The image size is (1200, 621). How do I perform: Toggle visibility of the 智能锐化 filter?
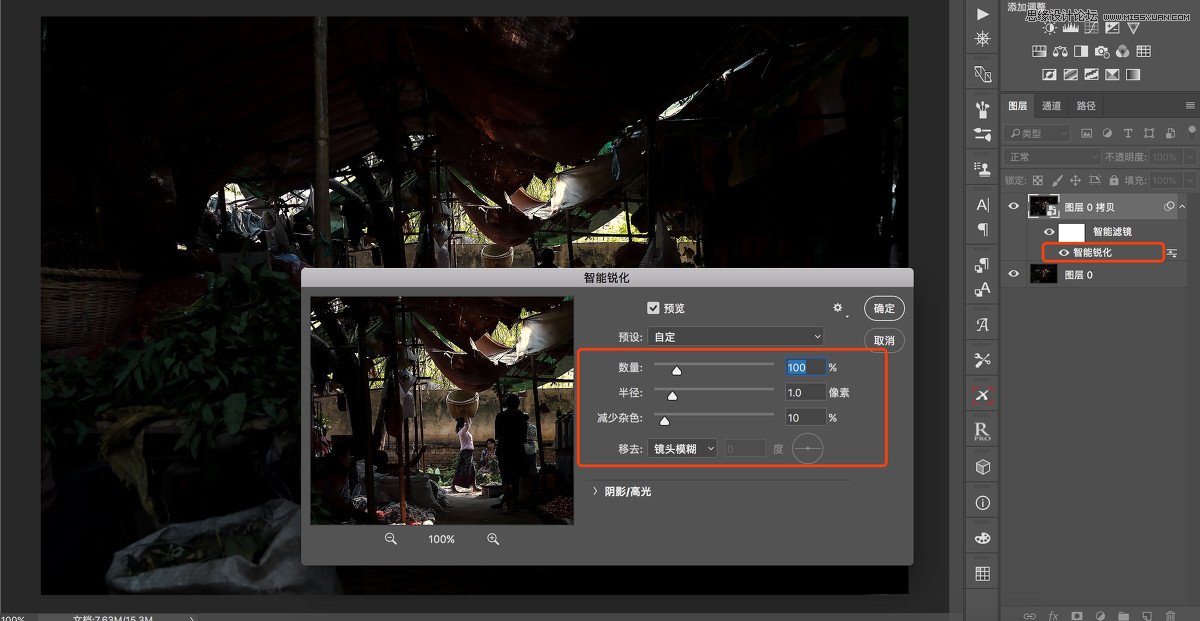click(x=1063, y=253)
